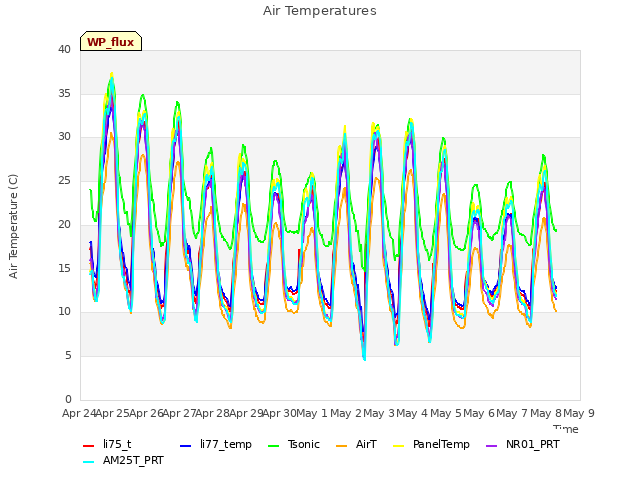
Task: Click the May 7 x-axis label
Action: click(512, 413)
